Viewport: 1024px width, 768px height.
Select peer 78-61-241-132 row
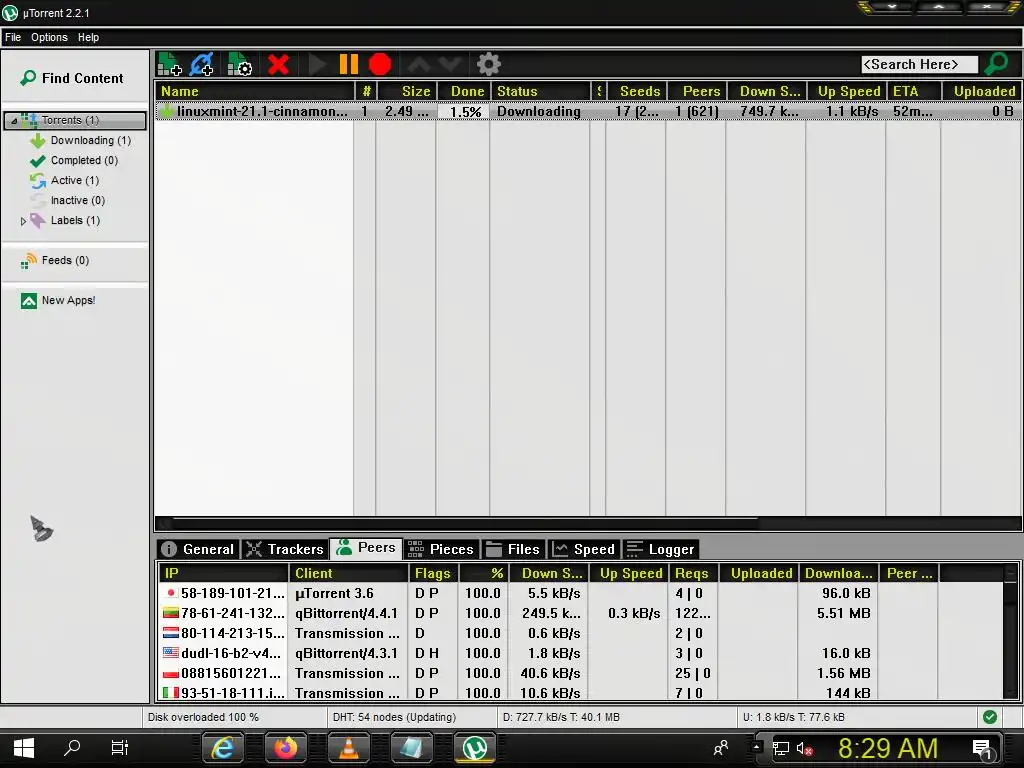point(581,613)
